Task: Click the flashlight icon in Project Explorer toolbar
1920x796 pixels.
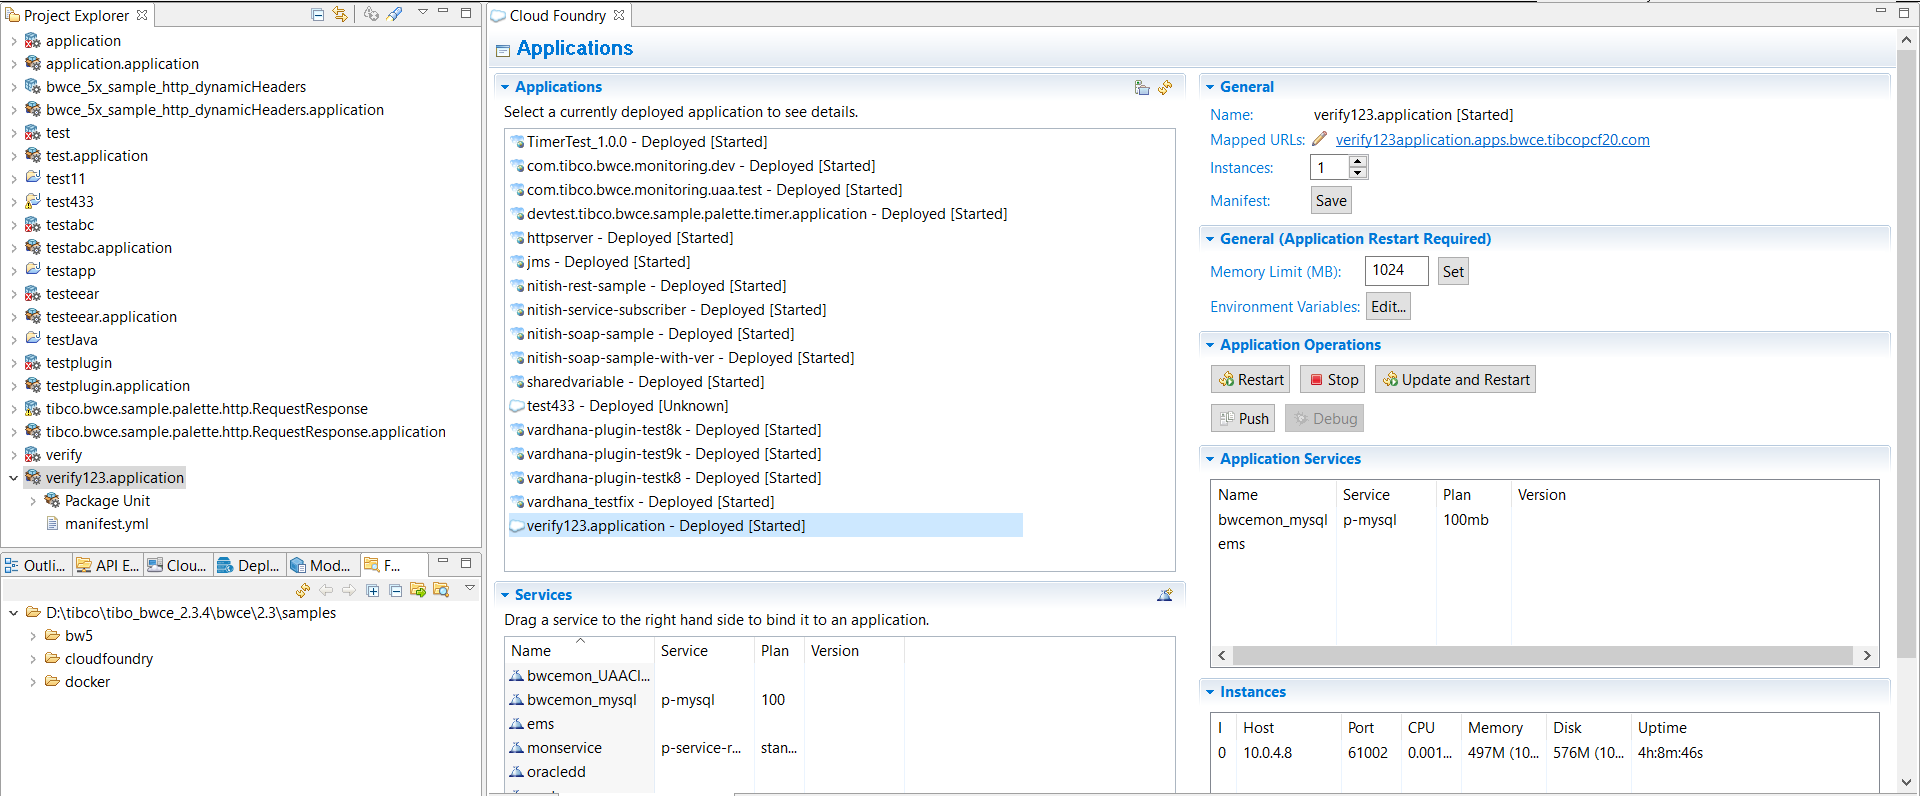Action: point(395,14)
